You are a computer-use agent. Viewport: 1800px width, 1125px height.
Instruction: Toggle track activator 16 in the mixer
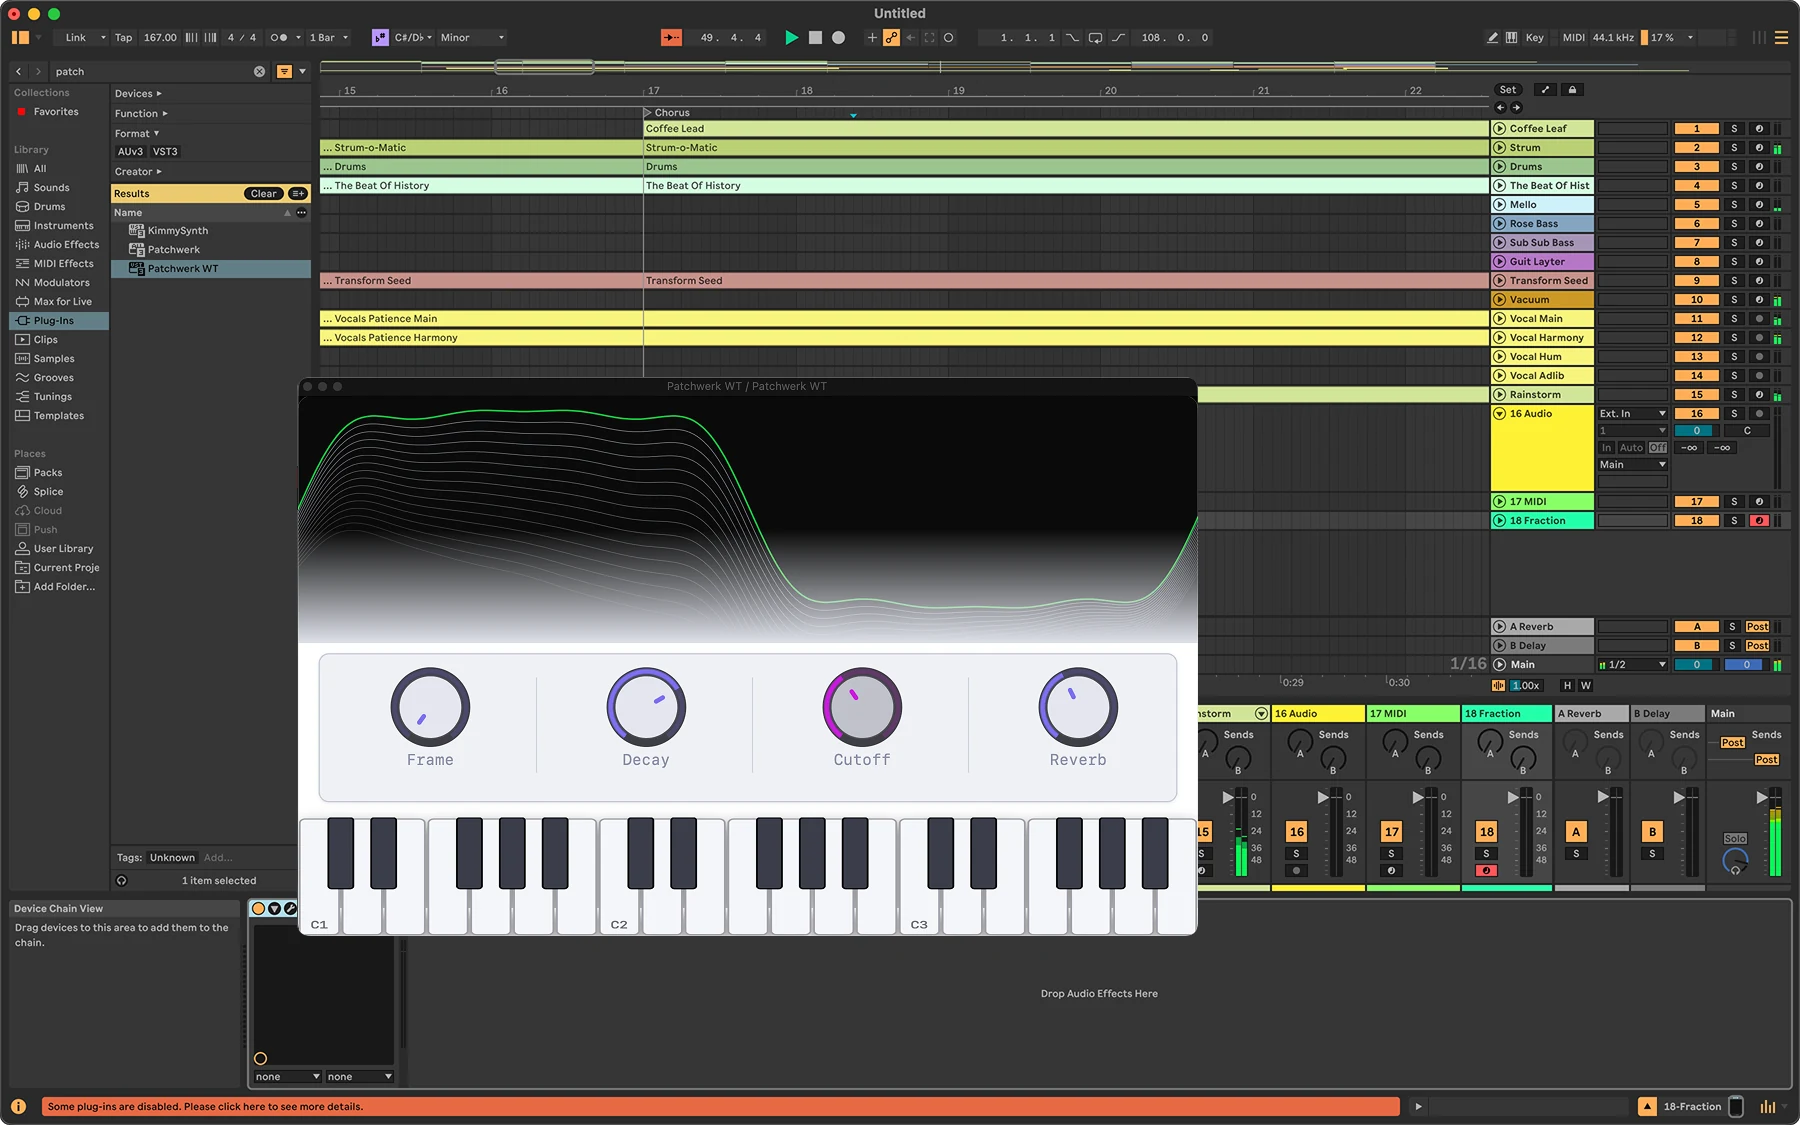tap(1297, 832)
